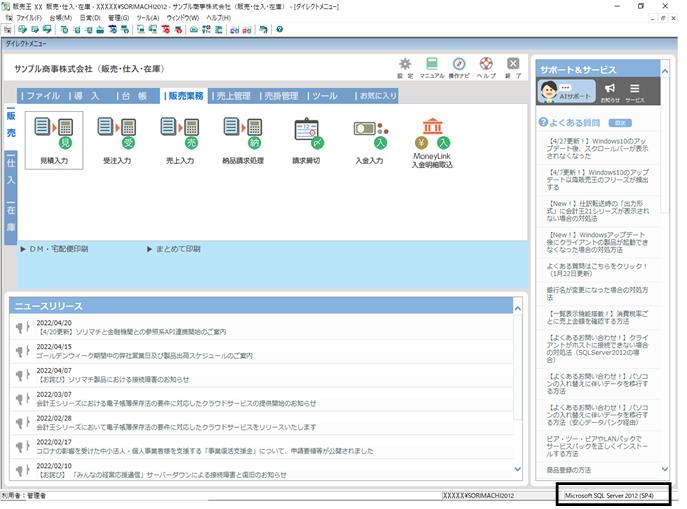
Task: Click Microsoft SQL Server 2012 (SP4) status text
Action: tap(609, 495)
